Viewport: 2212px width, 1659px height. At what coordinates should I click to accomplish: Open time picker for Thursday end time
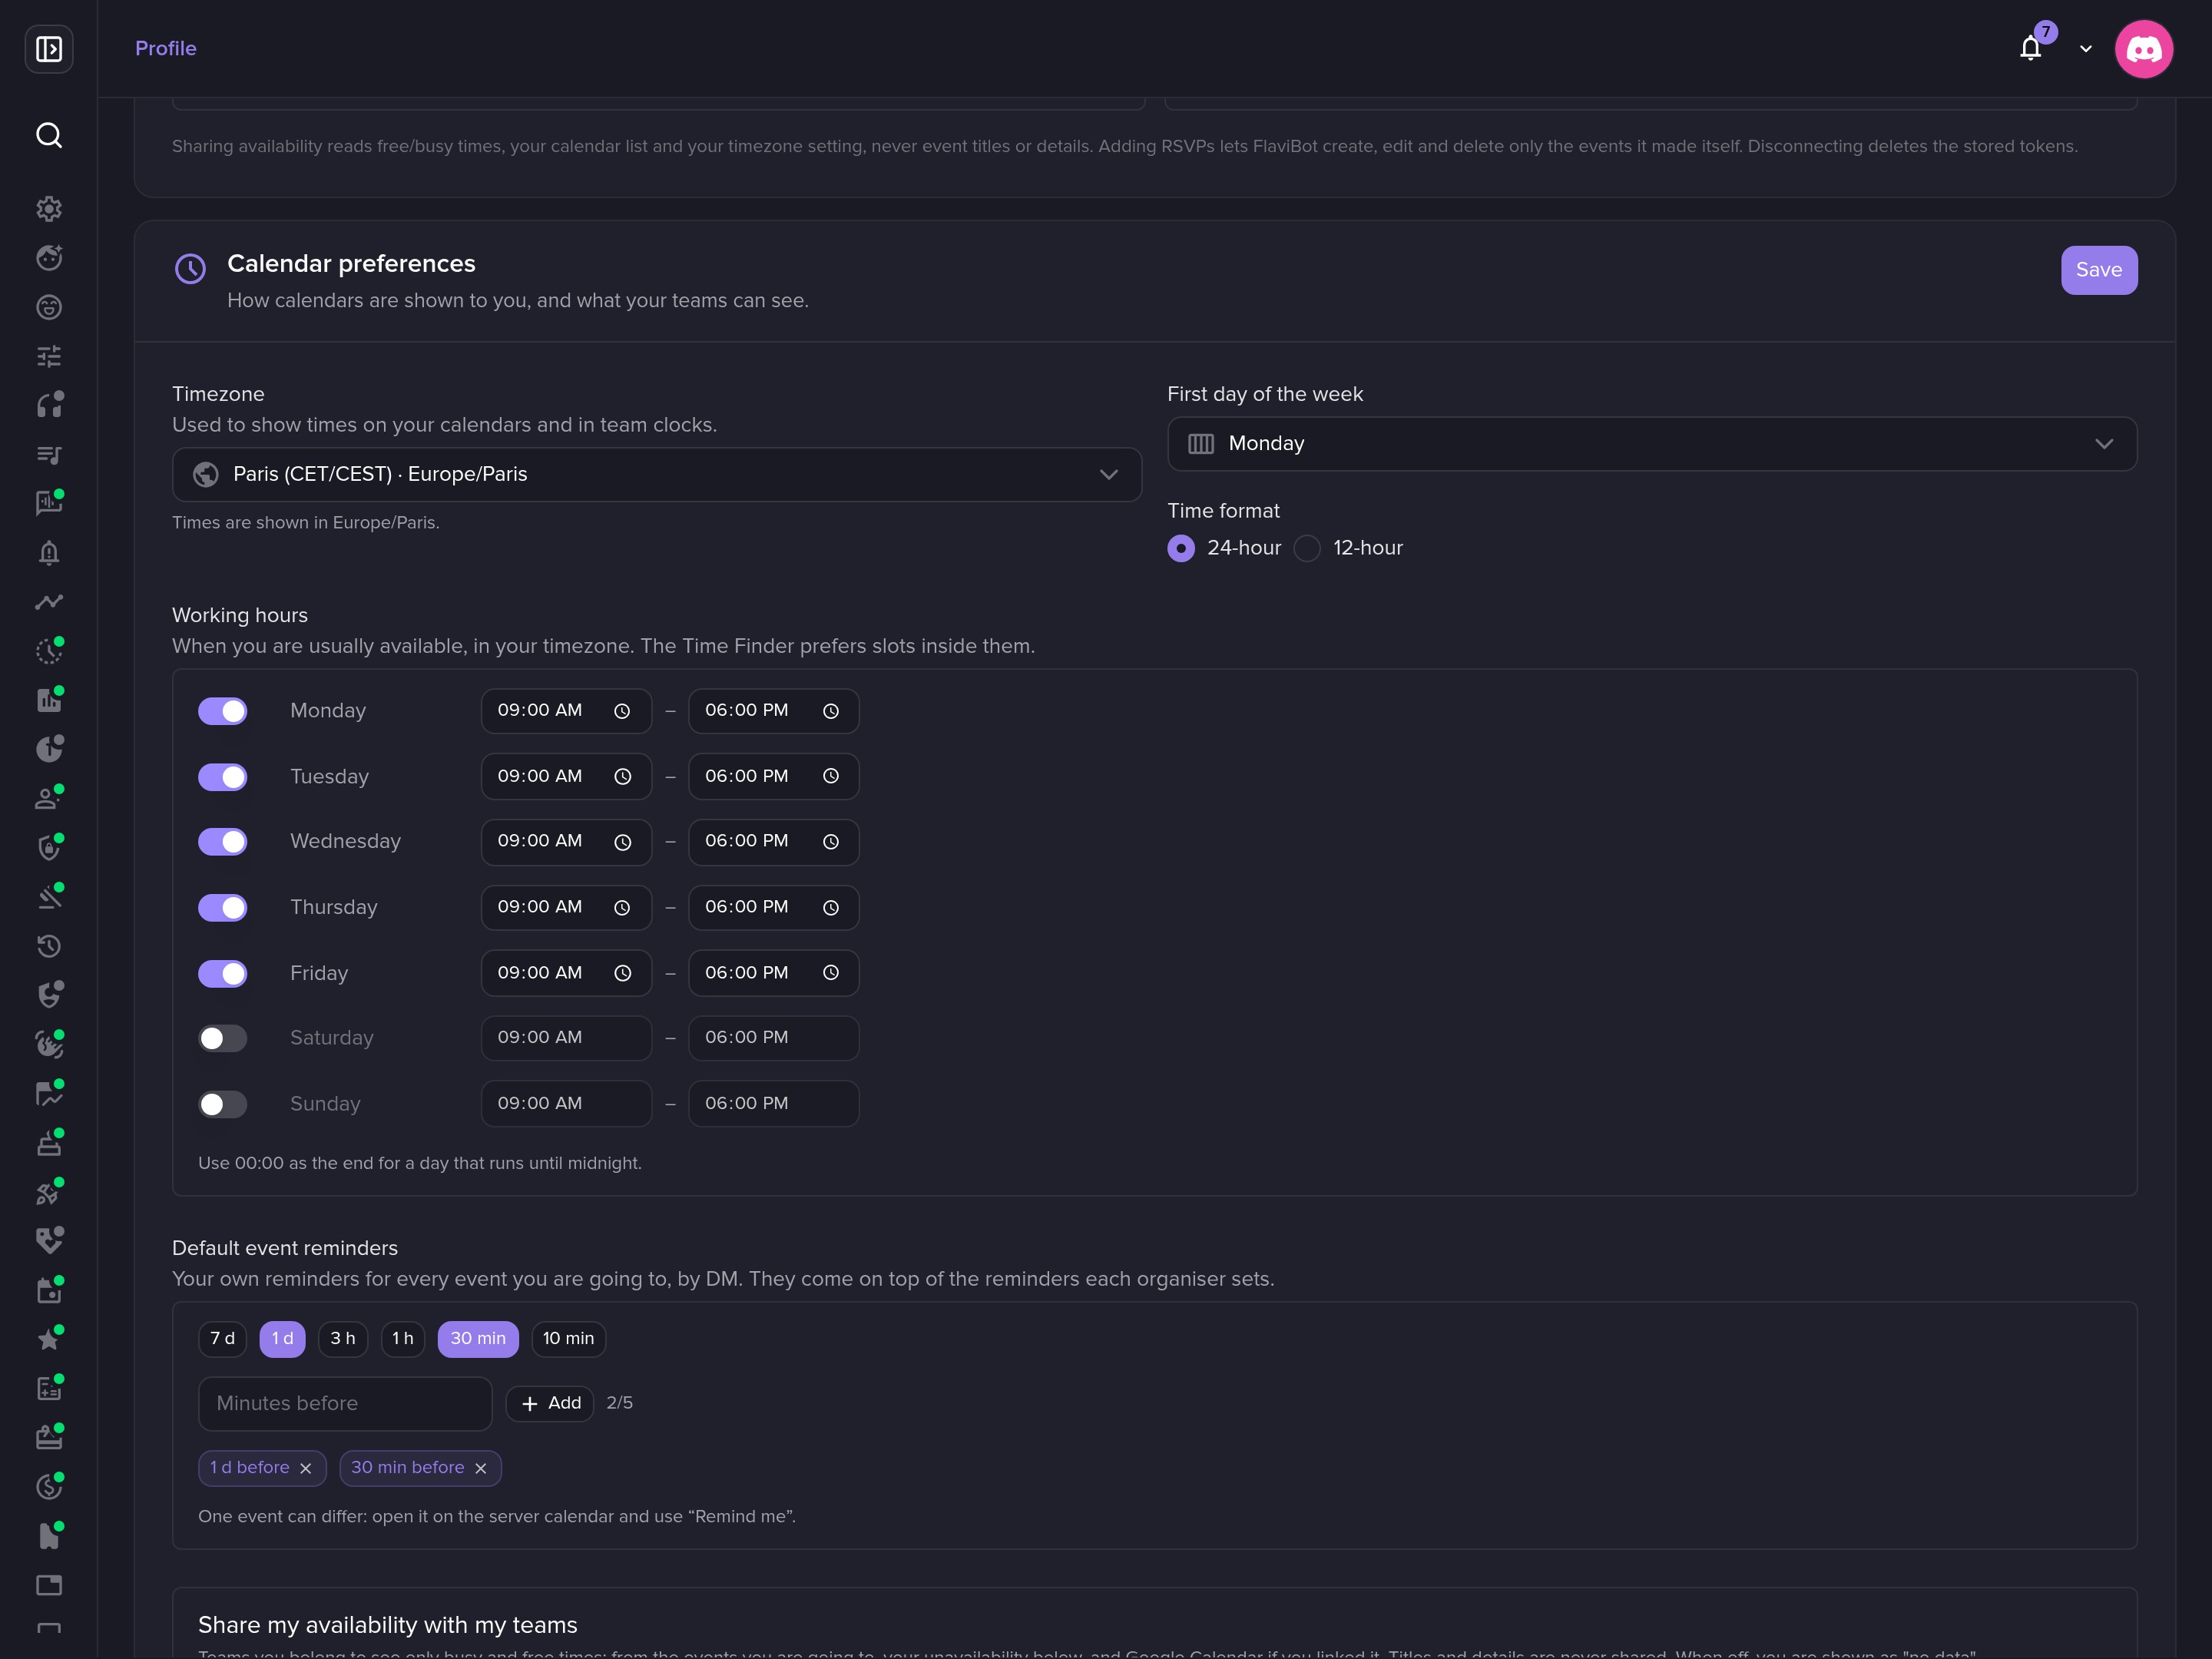coord(831,907)
